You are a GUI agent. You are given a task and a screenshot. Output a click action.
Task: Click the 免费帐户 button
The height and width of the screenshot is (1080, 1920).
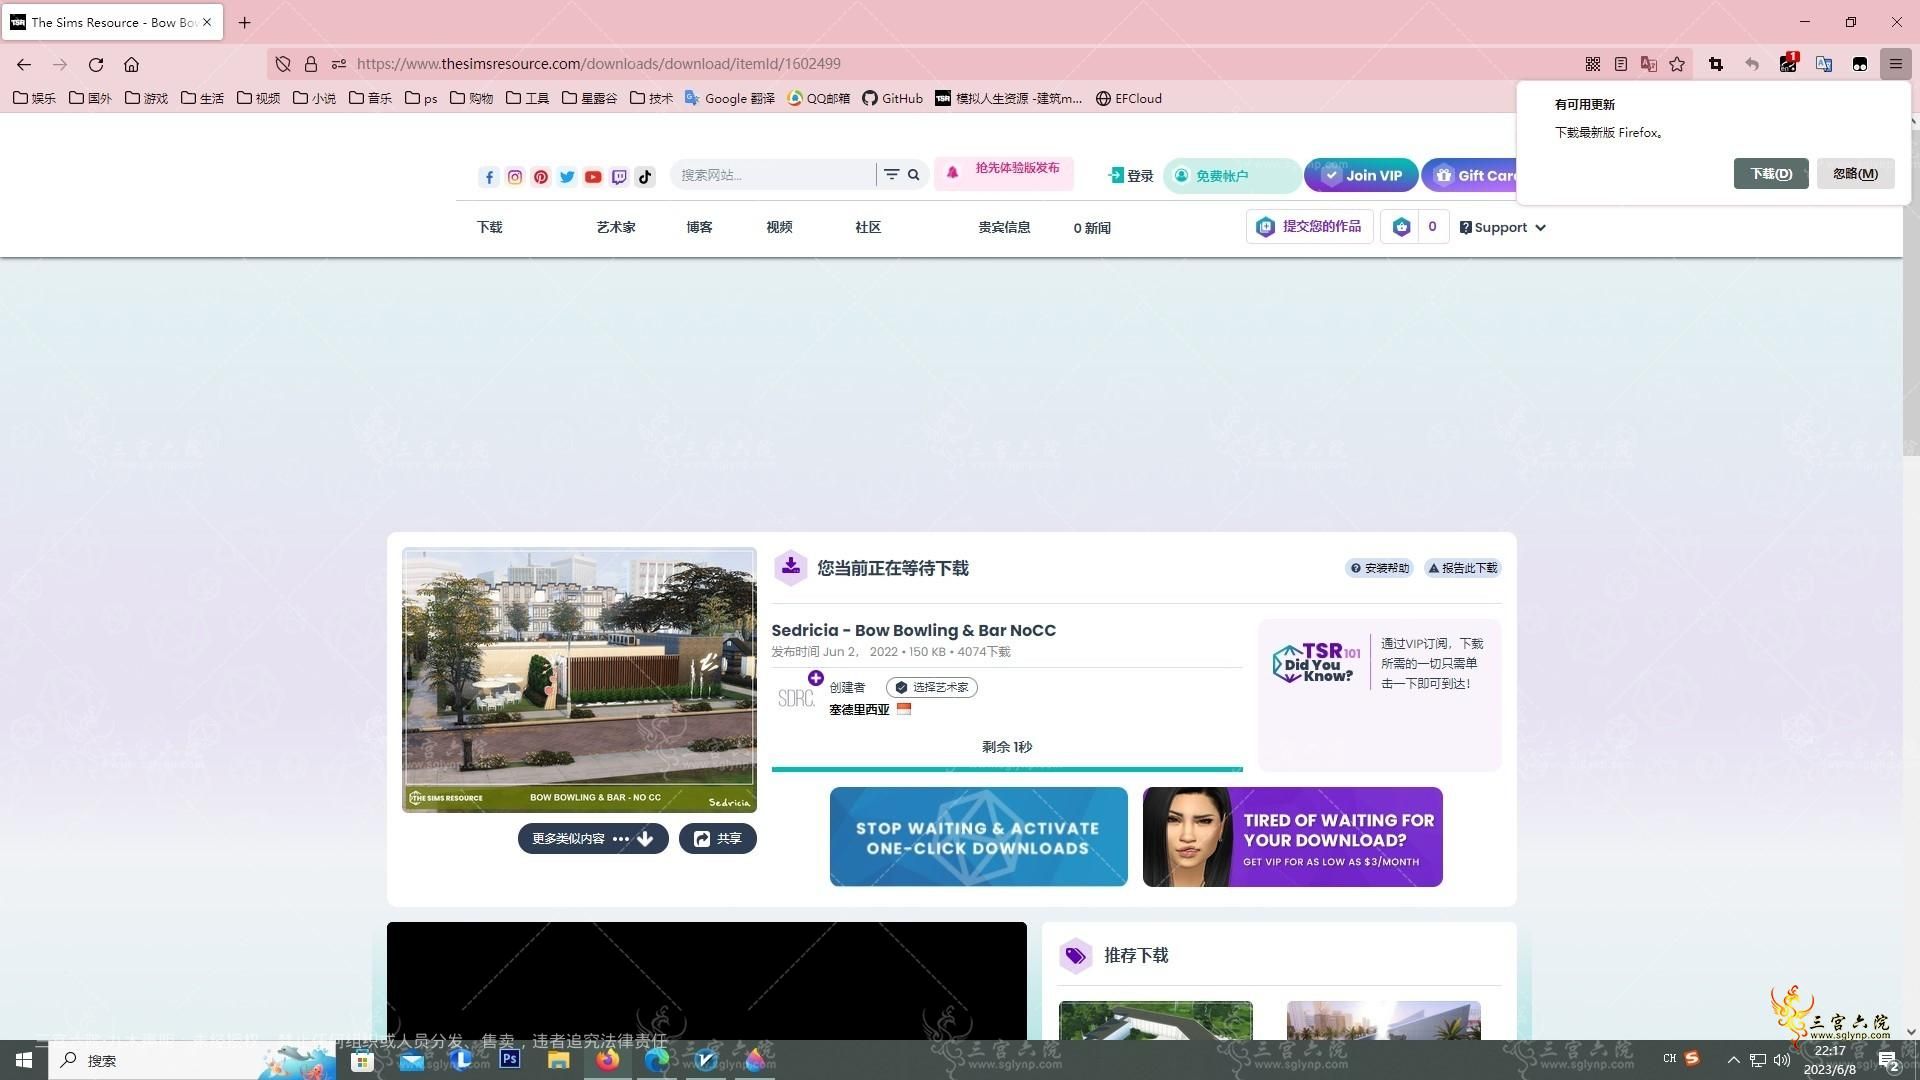click(1232, 175)
